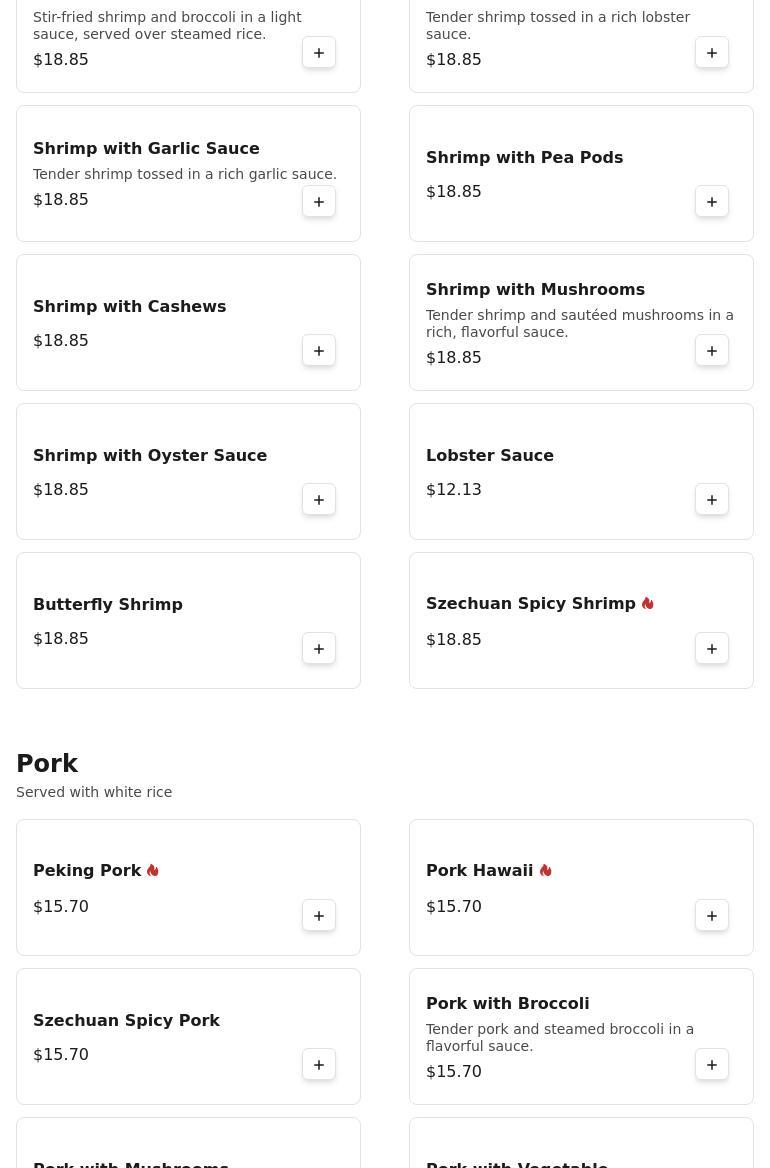
Task: Add Pork with Broccoli to order
Action: click(x=712, y=1065)
